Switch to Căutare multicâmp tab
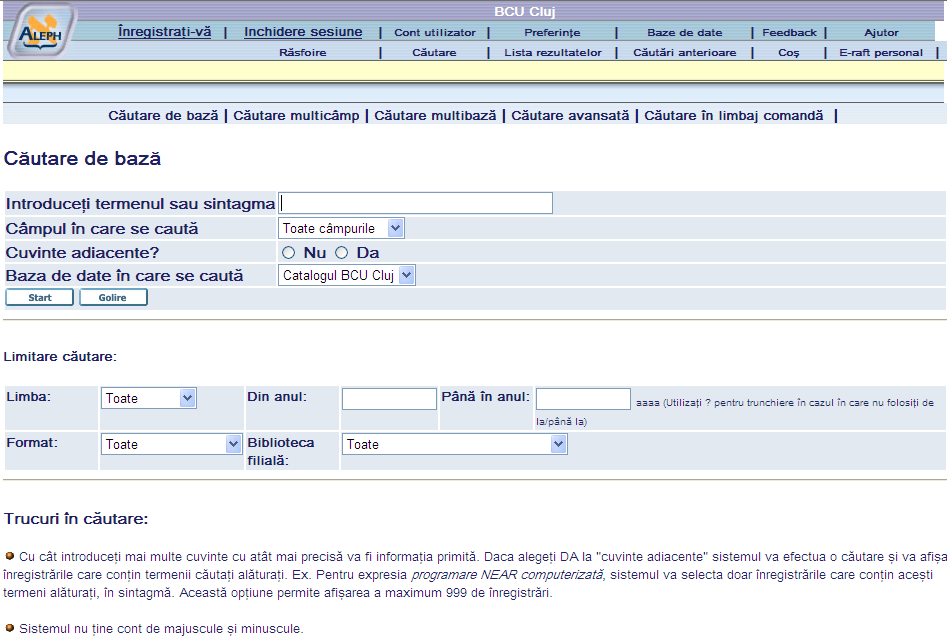Viewport: 947px width, 643px height. tap(296, 115)
